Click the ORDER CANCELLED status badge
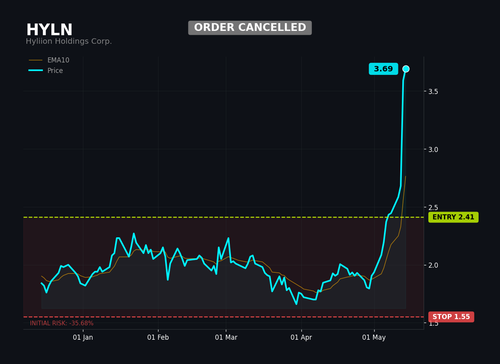 pos(250,28)
